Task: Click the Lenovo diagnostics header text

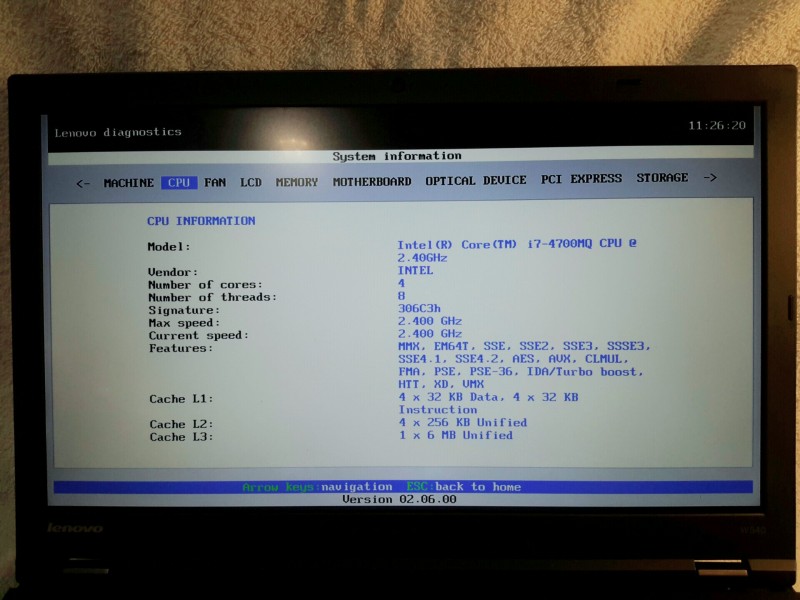Action: pyautogui.click(x=118, y=132)
